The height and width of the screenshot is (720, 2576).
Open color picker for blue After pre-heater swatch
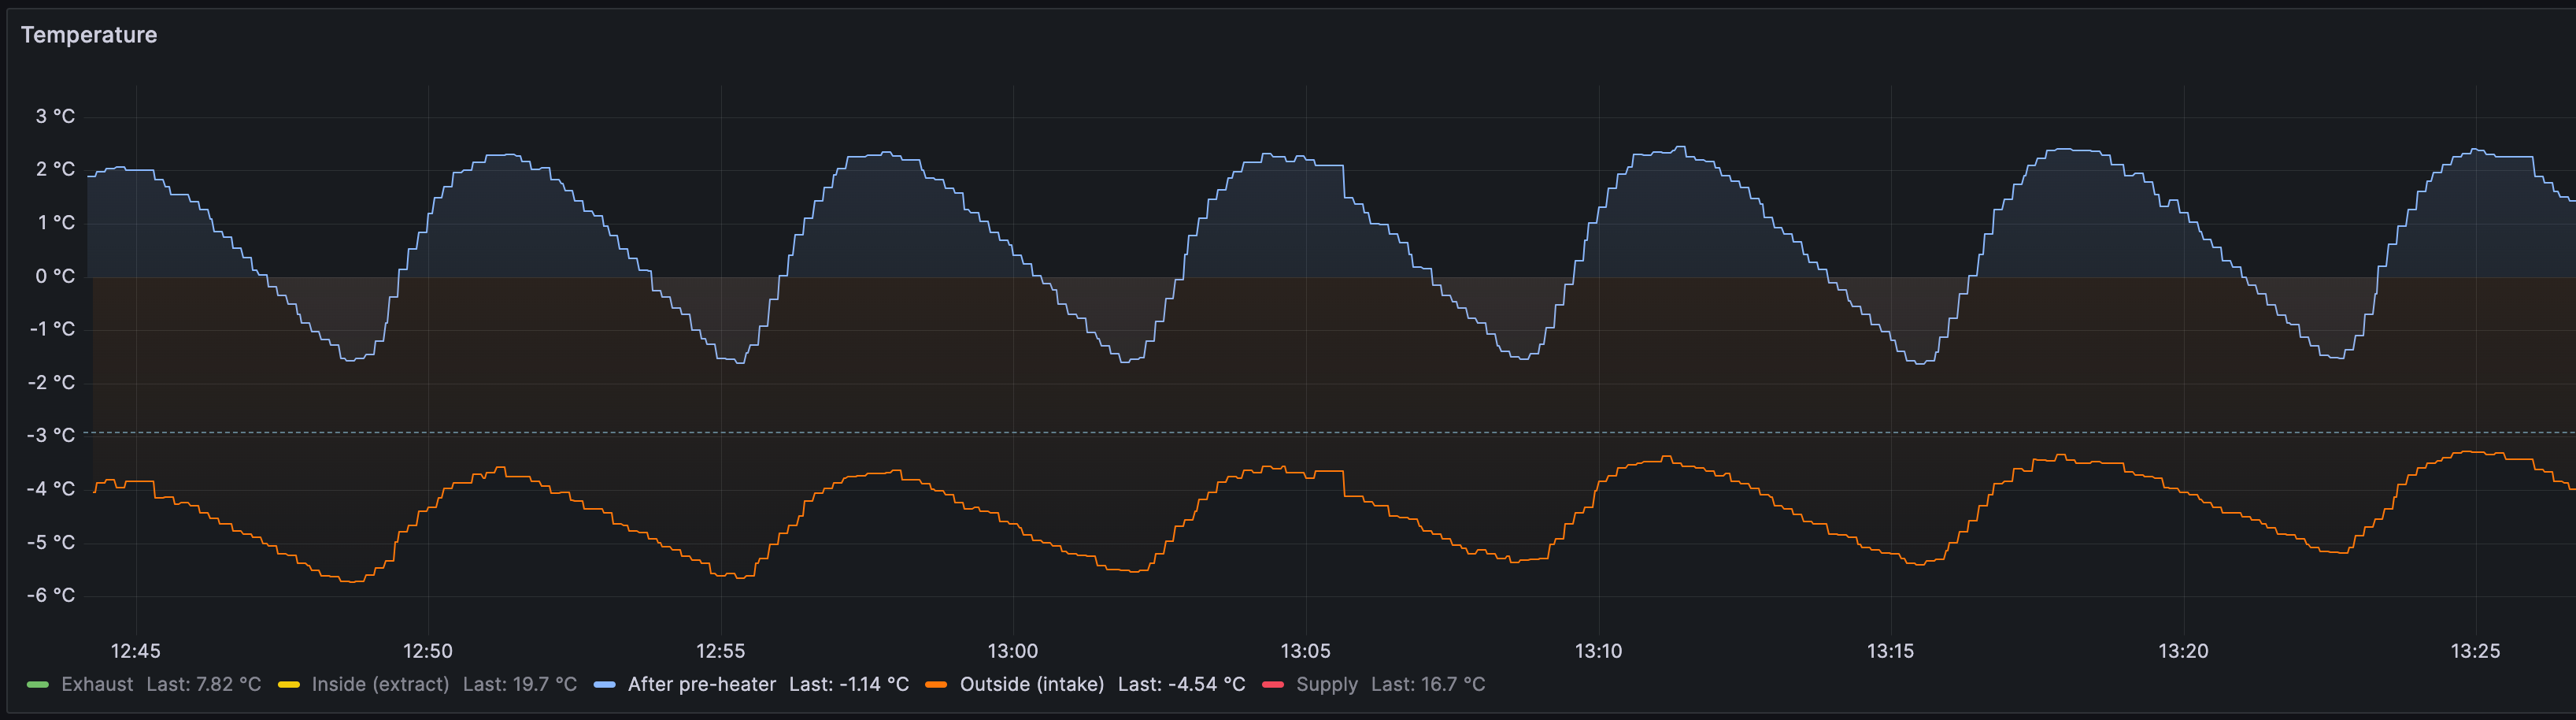[x=604, y=685]
